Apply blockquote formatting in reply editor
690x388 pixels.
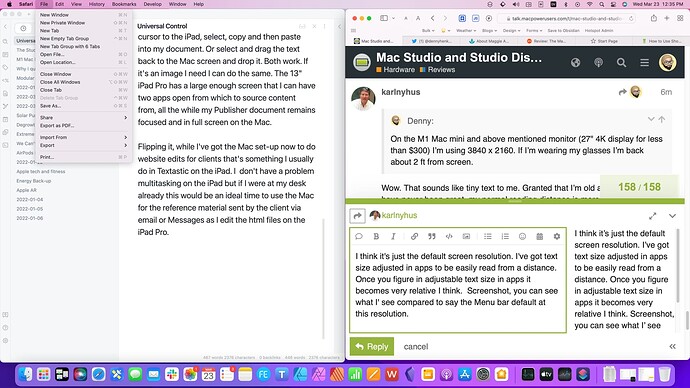(432, 236)
